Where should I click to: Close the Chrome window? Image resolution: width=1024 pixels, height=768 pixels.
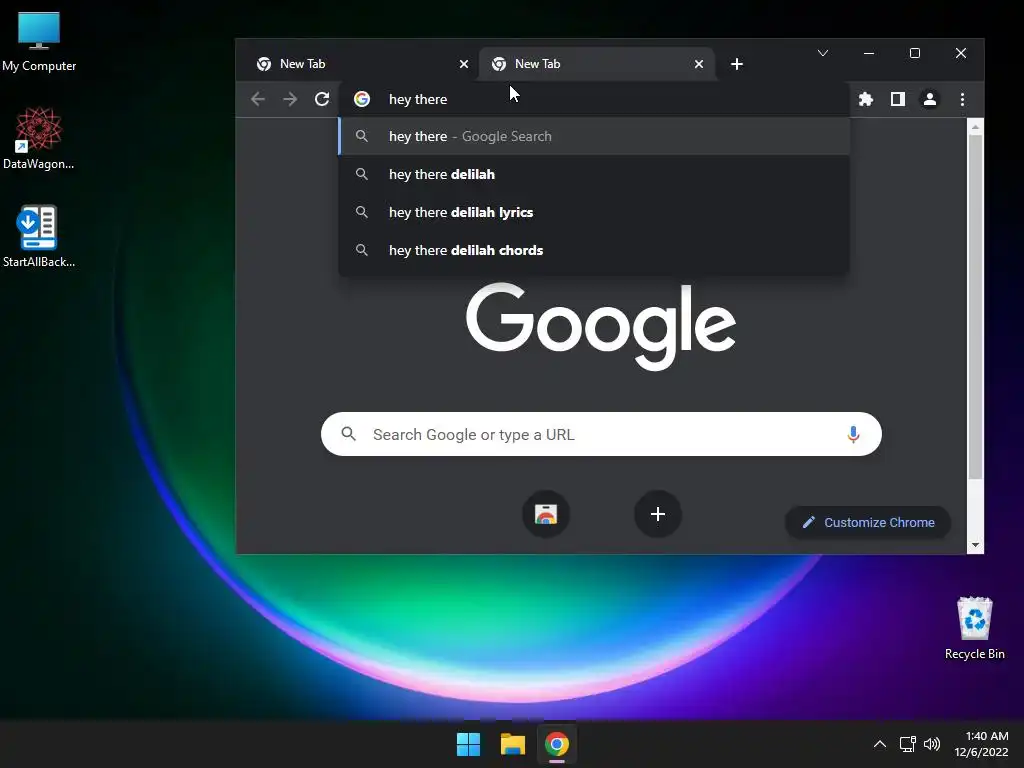pos(961,53)
